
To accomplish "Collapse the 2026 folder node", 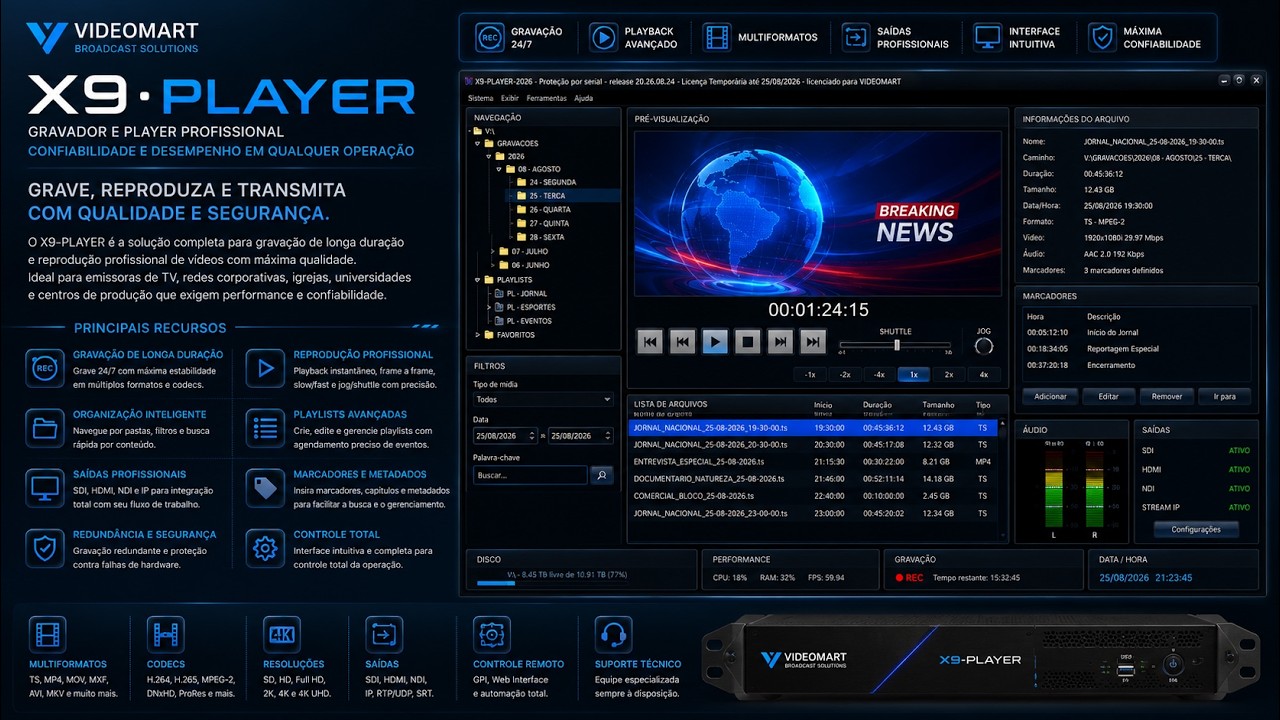I will (489, 157).
